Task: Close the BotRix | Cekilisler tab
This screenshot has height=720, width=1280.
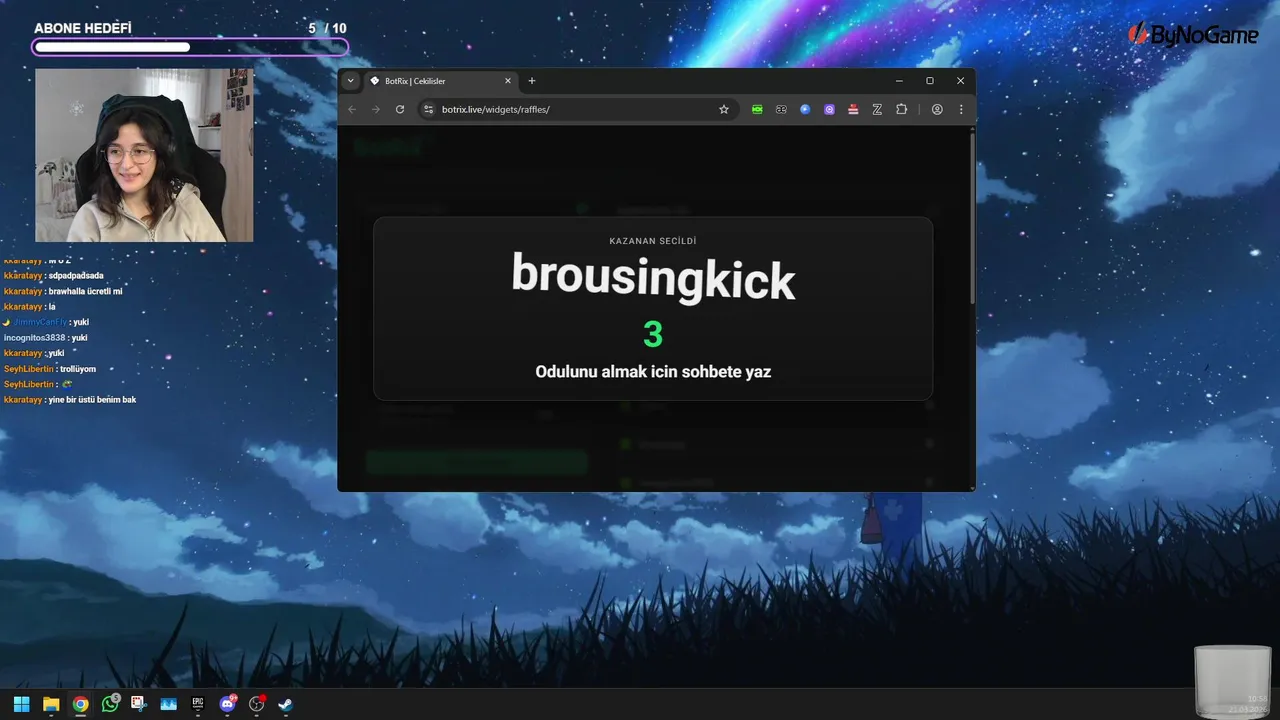Action: [508, 81]
